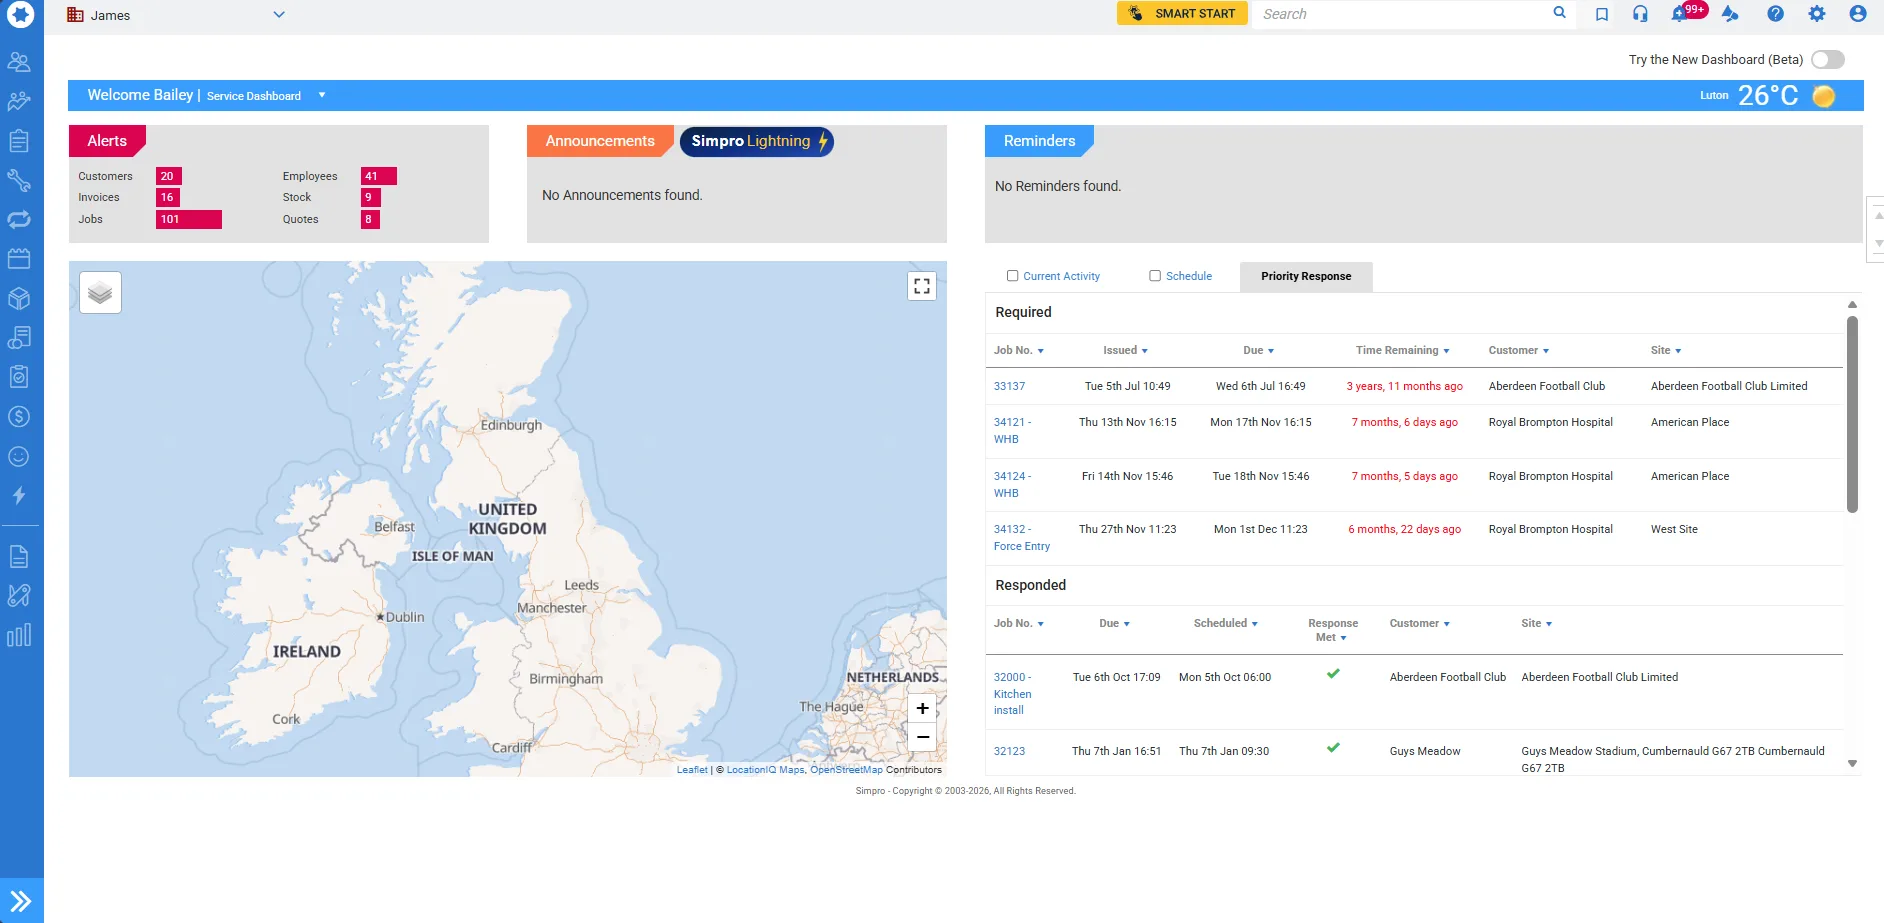Open notifications bell with 99+ badge

1681,14
